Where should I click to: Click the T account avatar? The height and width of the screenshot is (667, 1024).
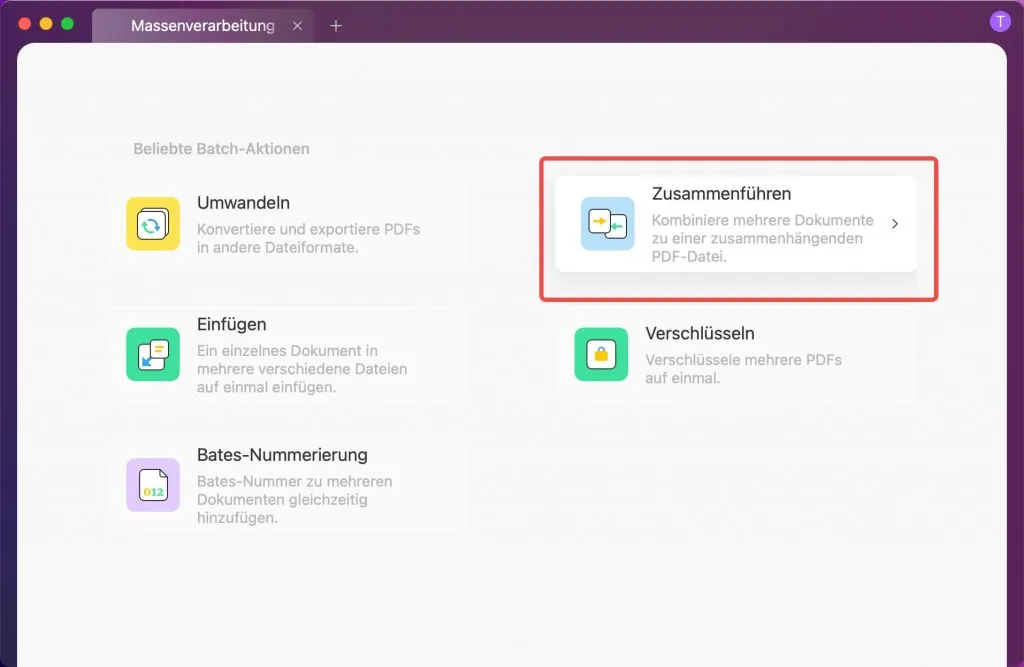point(1000,20)
